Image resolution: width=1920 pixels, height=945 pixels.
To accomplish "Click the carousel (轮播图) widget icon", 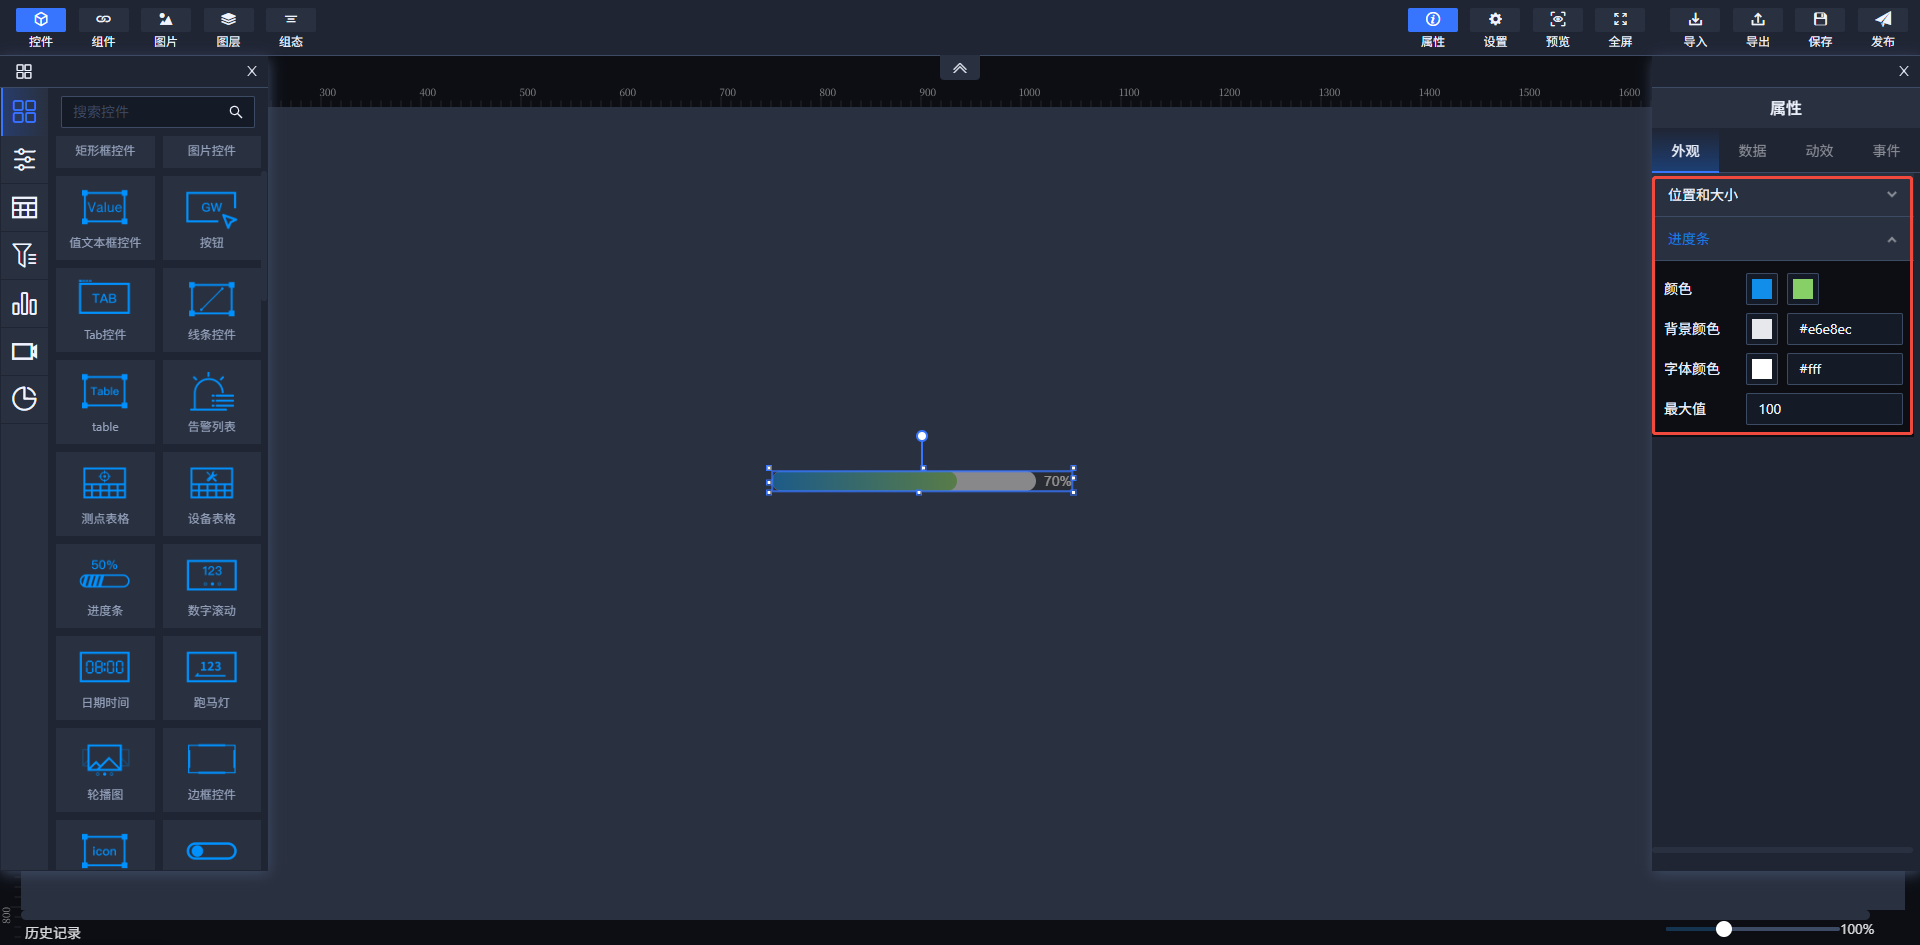I will [105, 770].
